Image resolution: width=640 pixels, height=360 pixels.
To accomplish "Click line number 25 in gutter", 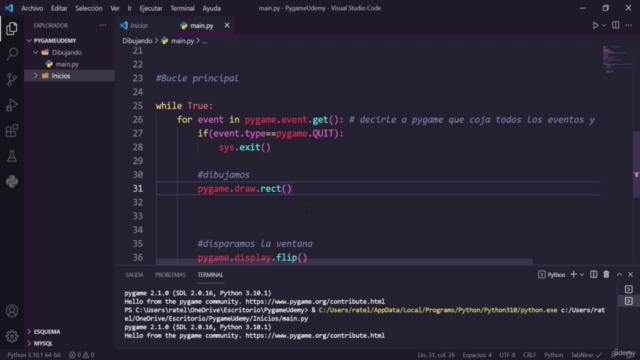I will pos(138,106).
